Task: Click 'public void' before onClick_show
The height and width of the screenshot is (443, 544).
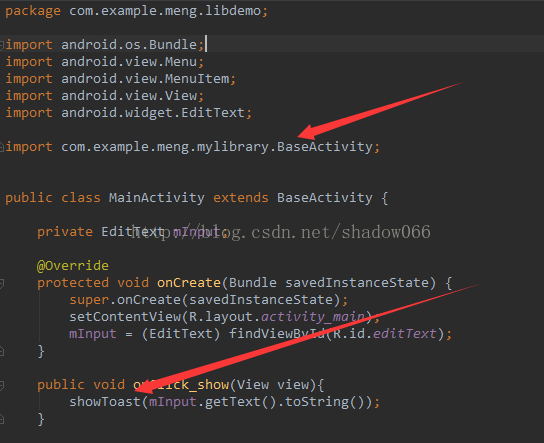Action: pyautogui.click(x=81, y=385)
